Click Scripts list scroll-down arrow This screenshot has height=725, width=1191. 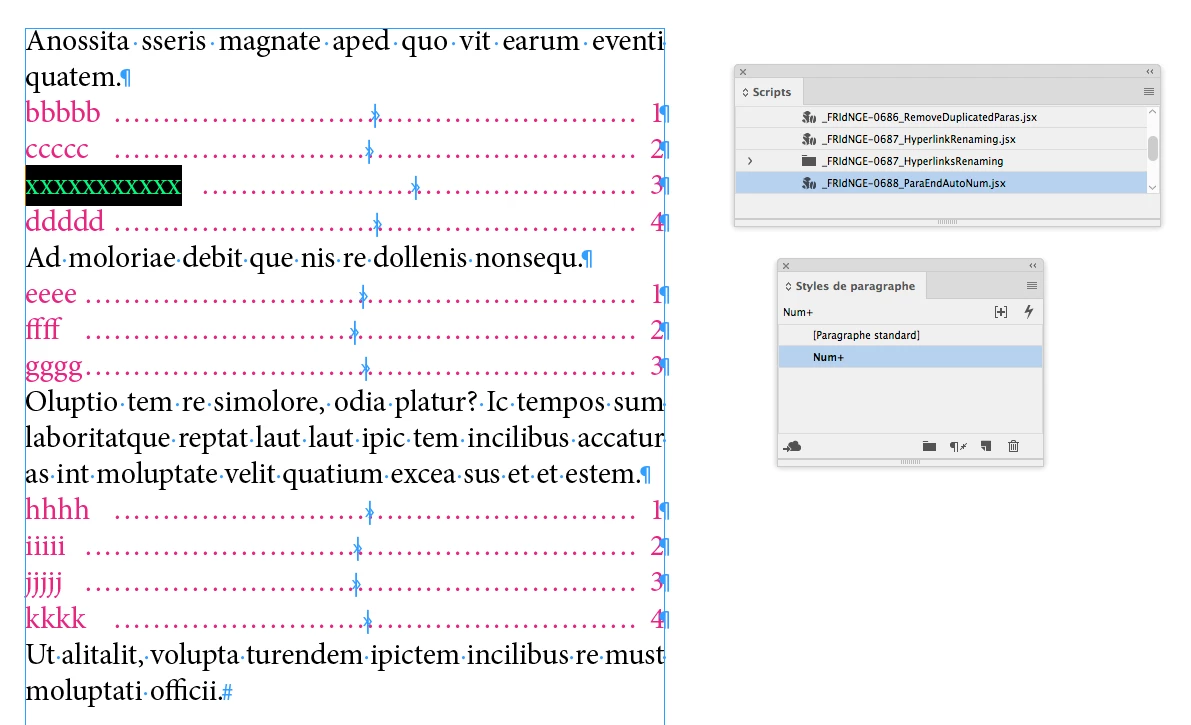pyautogui.click(x=1152, y=187)
